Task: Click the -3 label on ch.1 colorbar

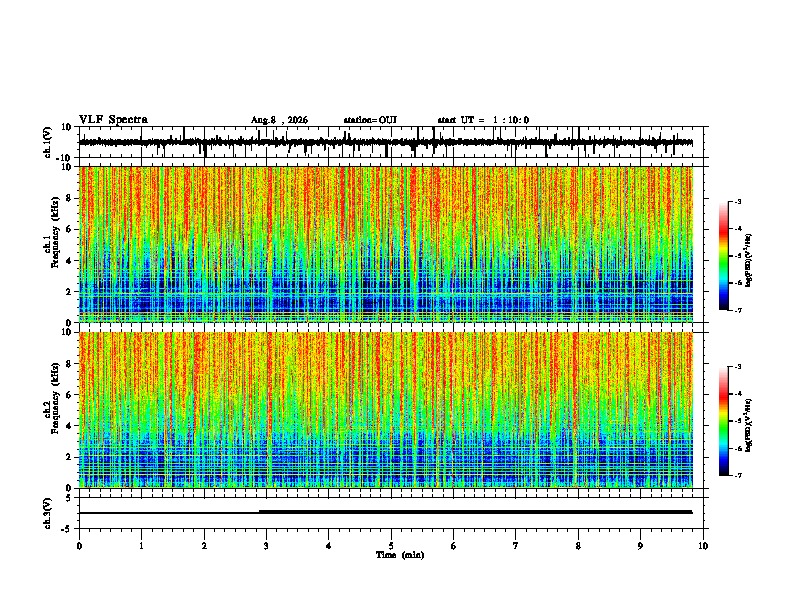Action: coord(737,201)
